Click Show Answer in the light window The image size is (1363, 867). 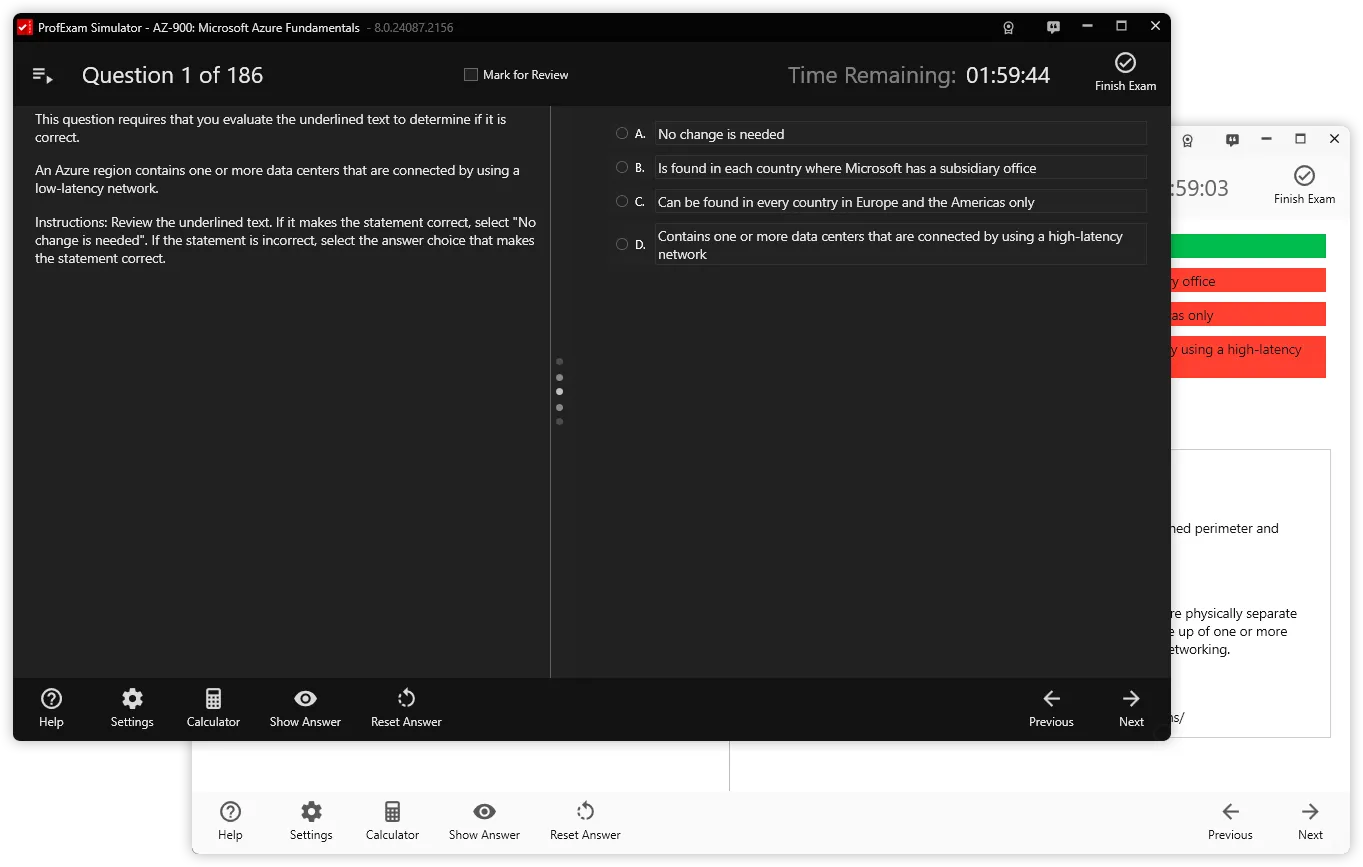coord(484,821)
